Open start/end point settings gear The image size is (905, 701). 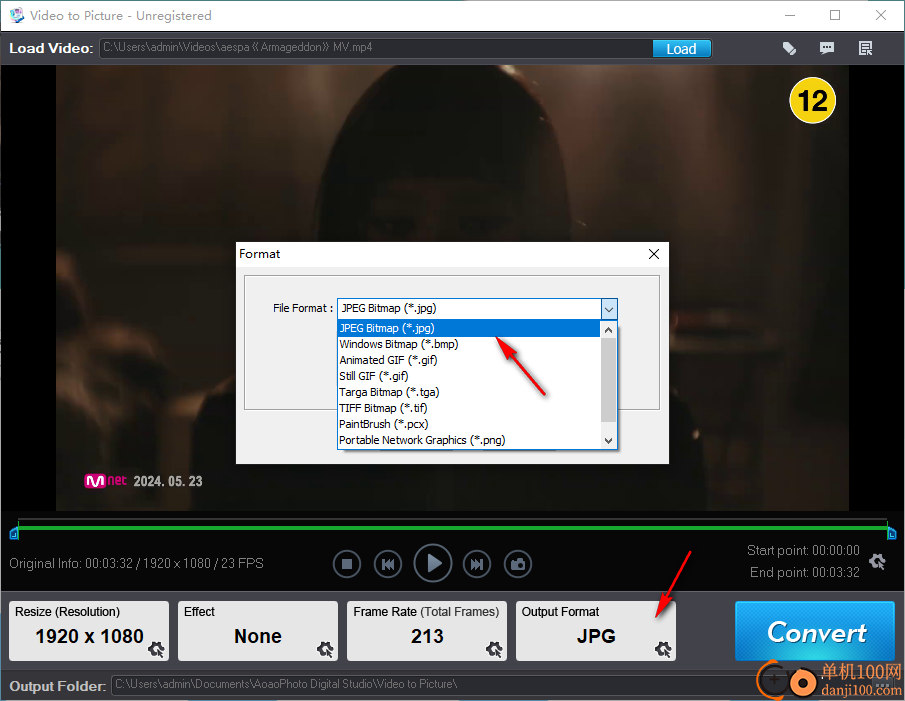877,561
